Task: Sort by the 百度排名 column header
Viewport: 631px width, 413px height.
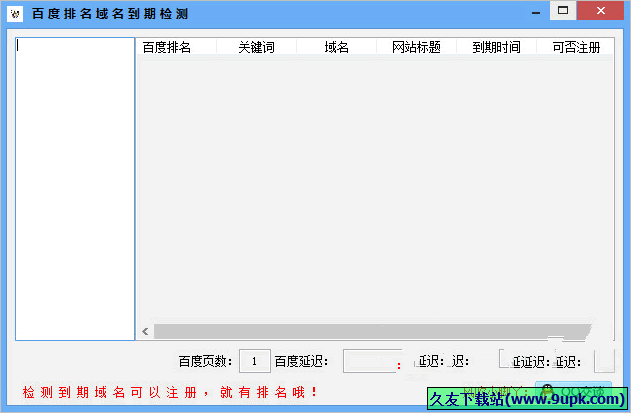Action: [177, 47]
